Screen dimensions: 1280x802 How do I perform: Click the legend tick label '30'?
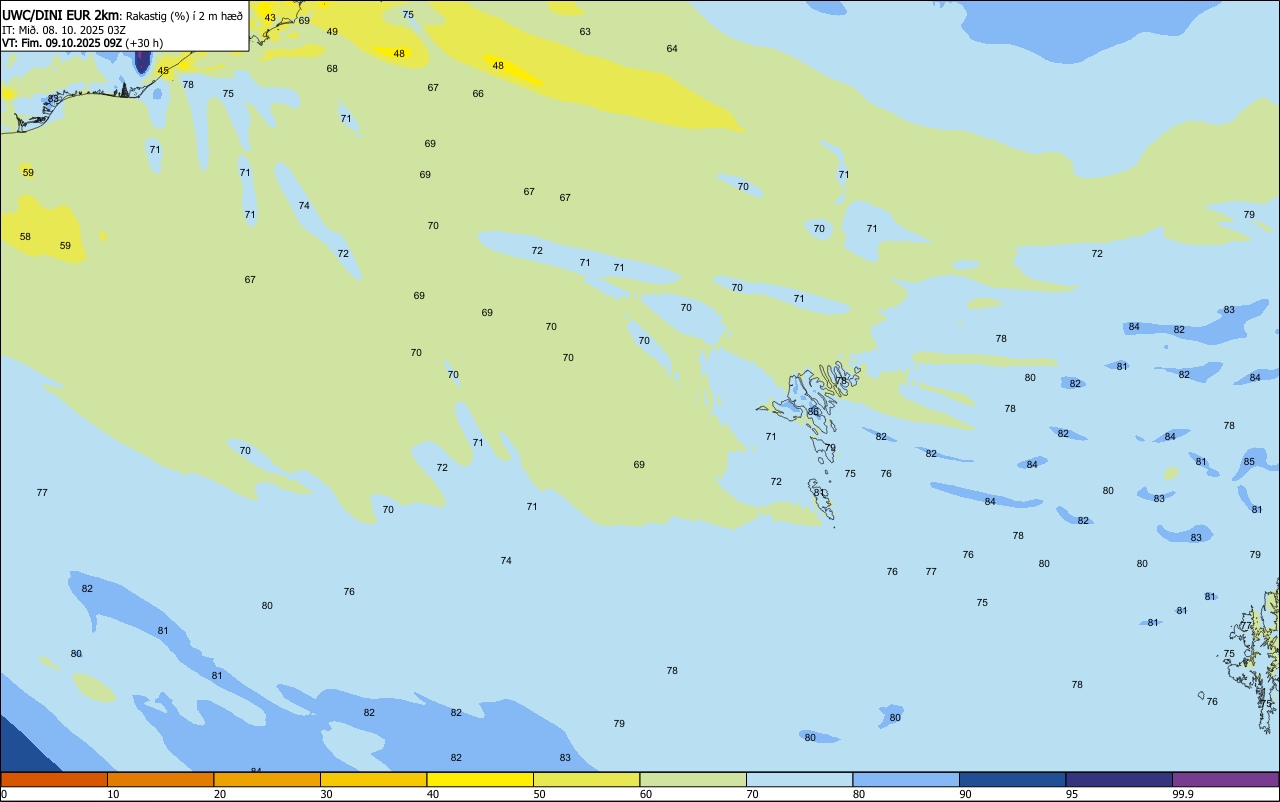click(327, 794)
